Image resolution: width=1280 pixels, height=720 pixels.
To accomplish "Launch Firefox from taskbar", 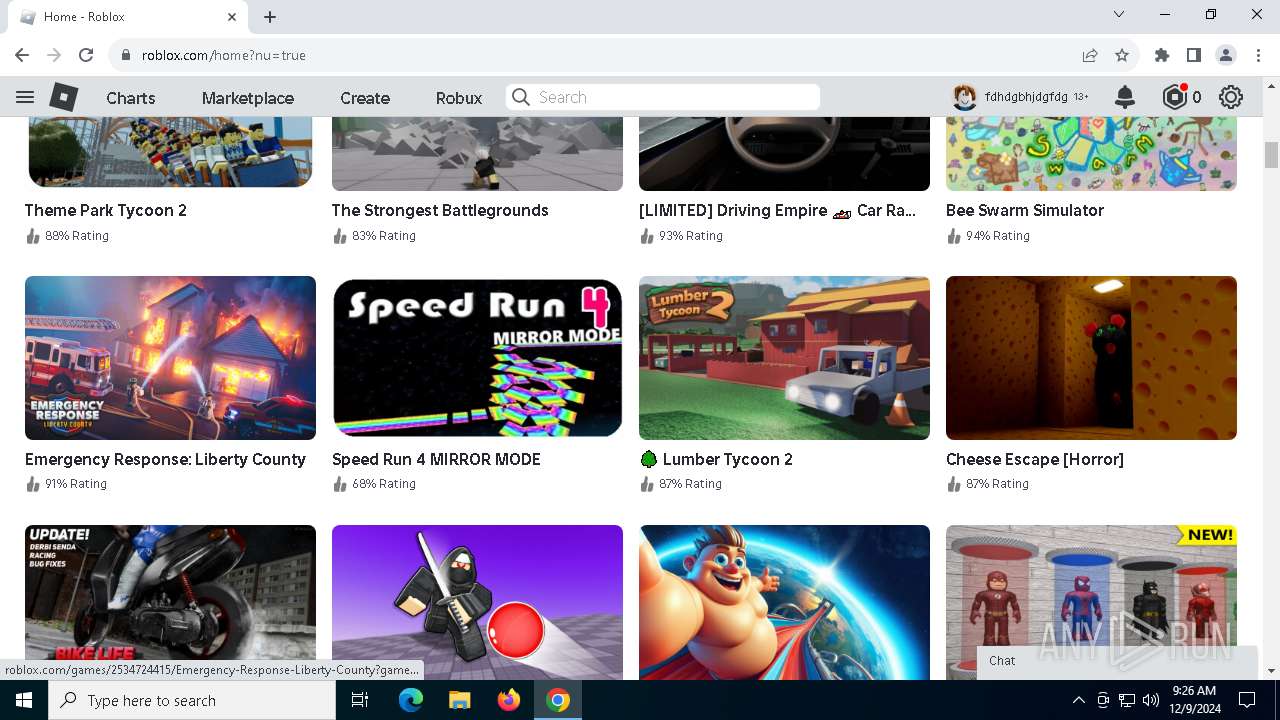I will (509, 700).
